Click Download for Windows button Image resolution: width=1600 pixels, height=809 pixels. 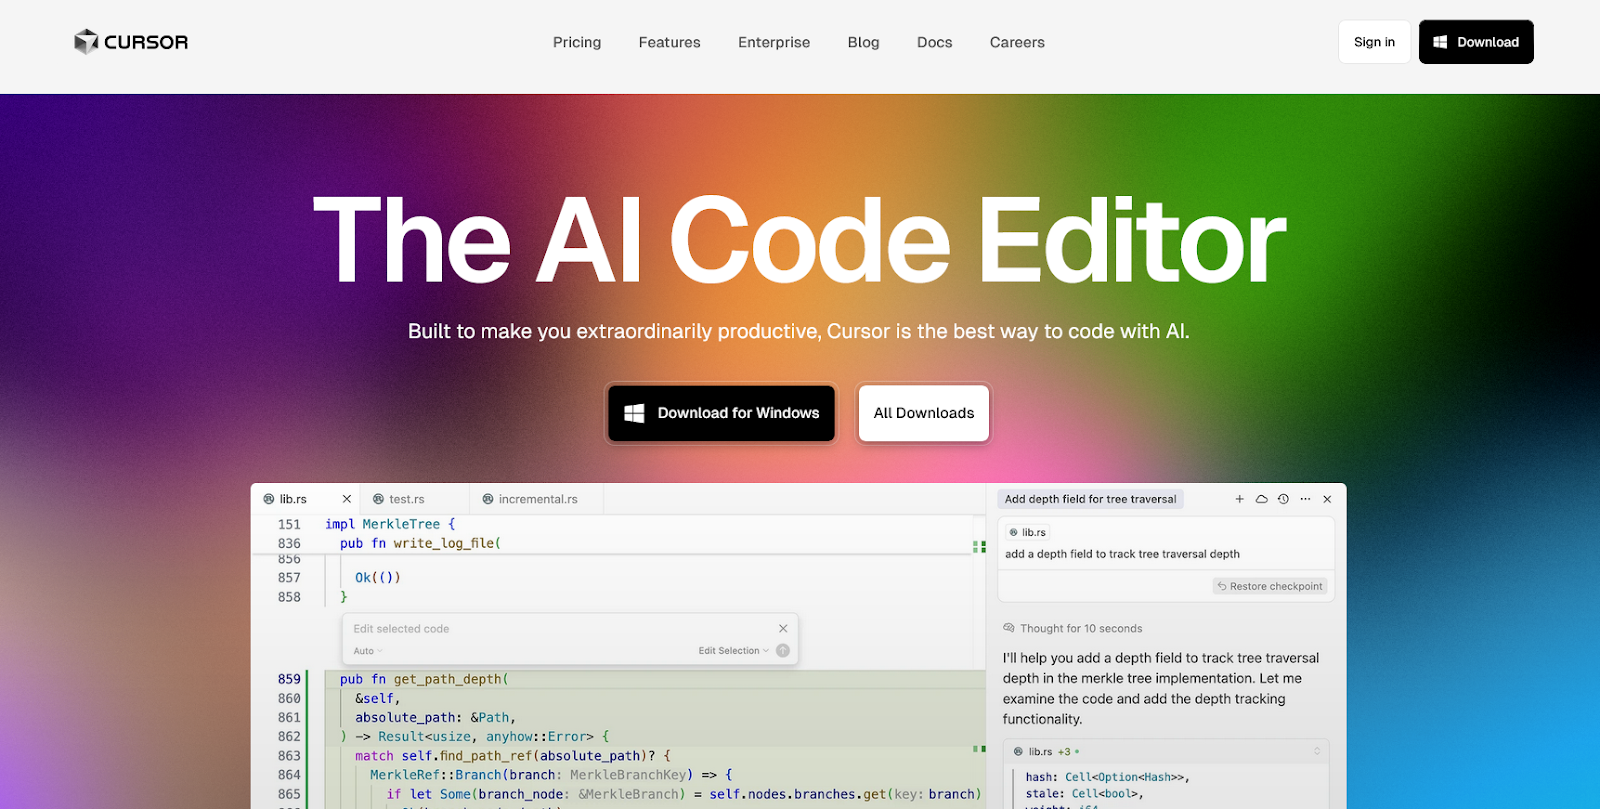tap(721, 413)
